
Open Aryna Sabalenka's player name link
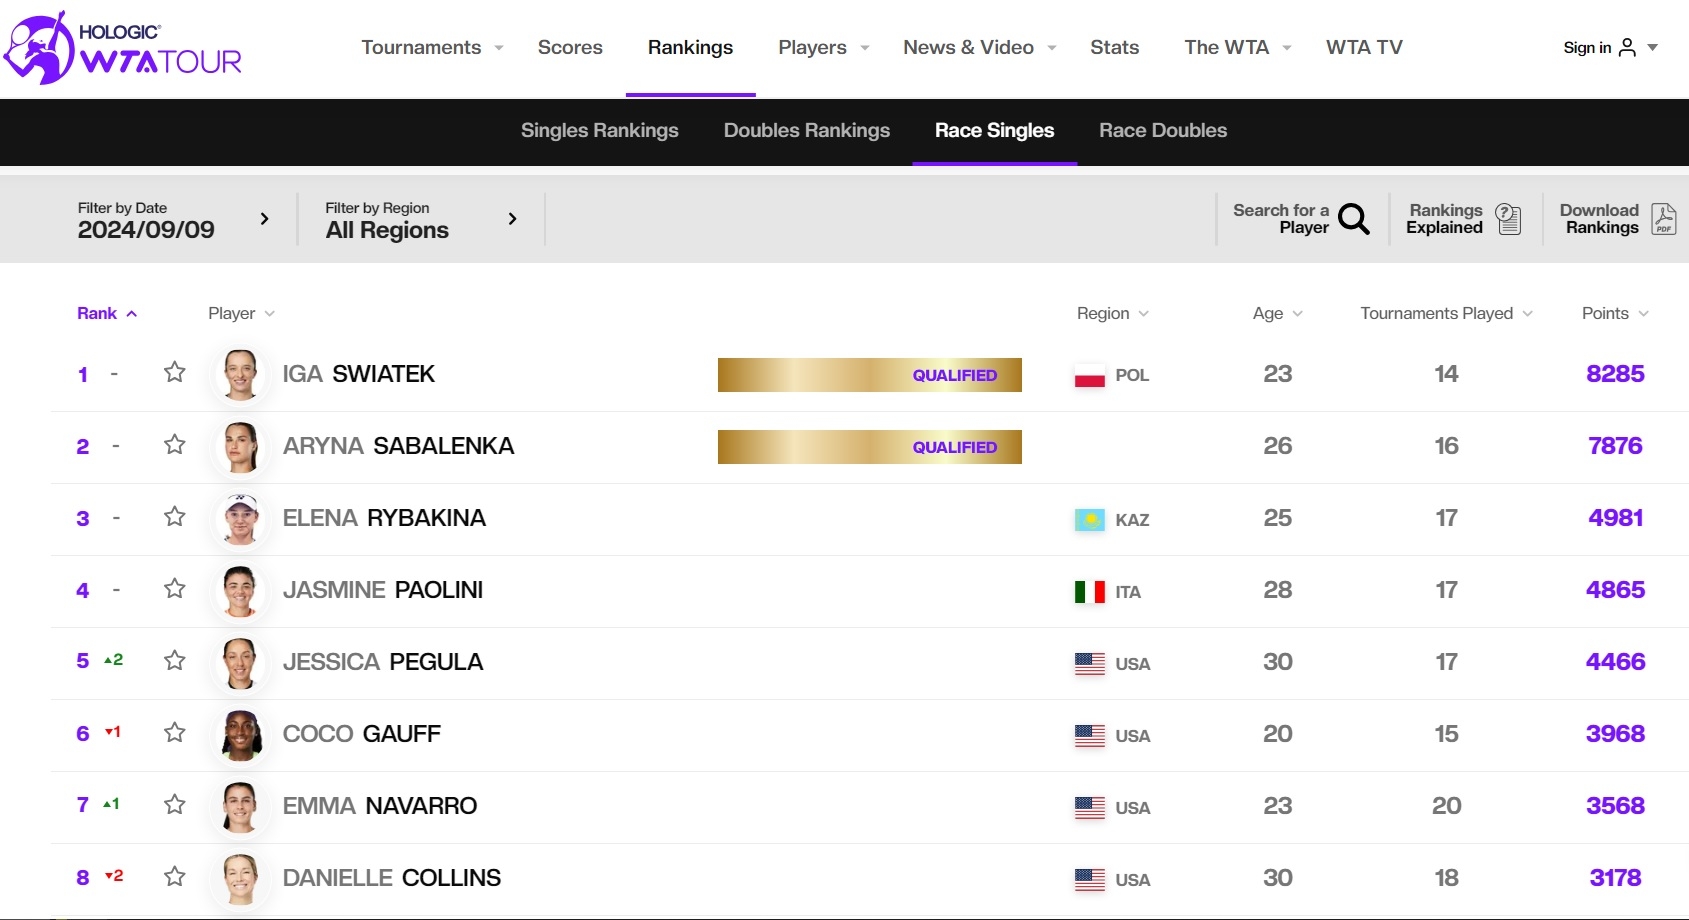[398, 446]
